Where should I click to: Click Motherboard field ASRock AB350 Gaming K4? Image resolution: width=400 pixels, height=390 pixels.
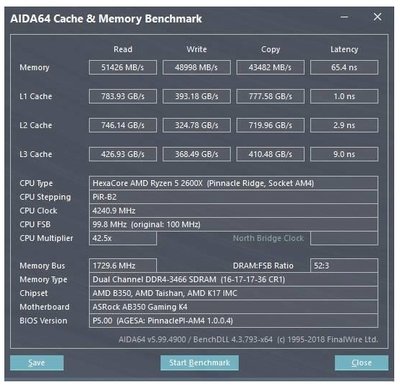coord(233,307)
